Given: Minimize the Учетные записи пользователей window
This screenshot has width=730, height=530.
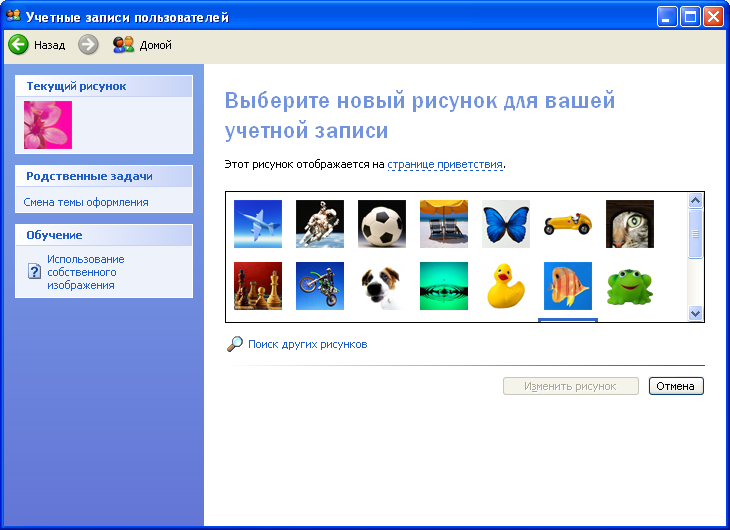Looking at the screenshot, I should (x=667, y=17).
